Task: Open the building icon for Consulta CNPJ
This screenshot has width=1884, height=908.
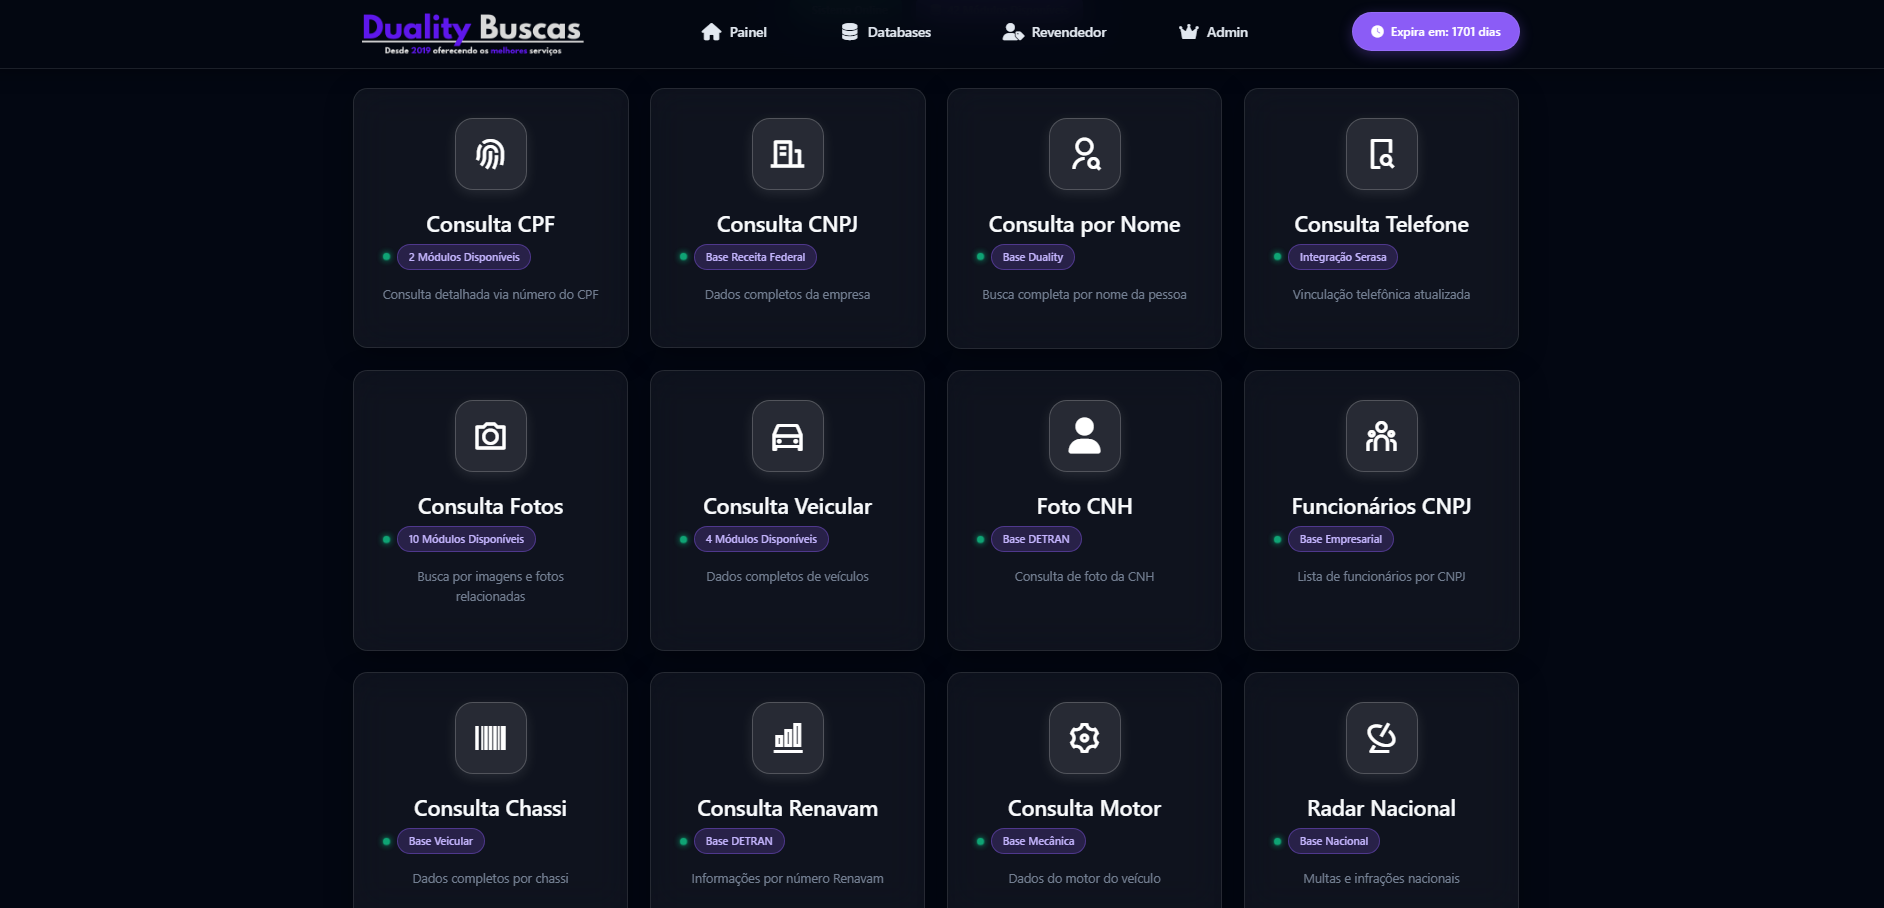Action: coord(787,154)
